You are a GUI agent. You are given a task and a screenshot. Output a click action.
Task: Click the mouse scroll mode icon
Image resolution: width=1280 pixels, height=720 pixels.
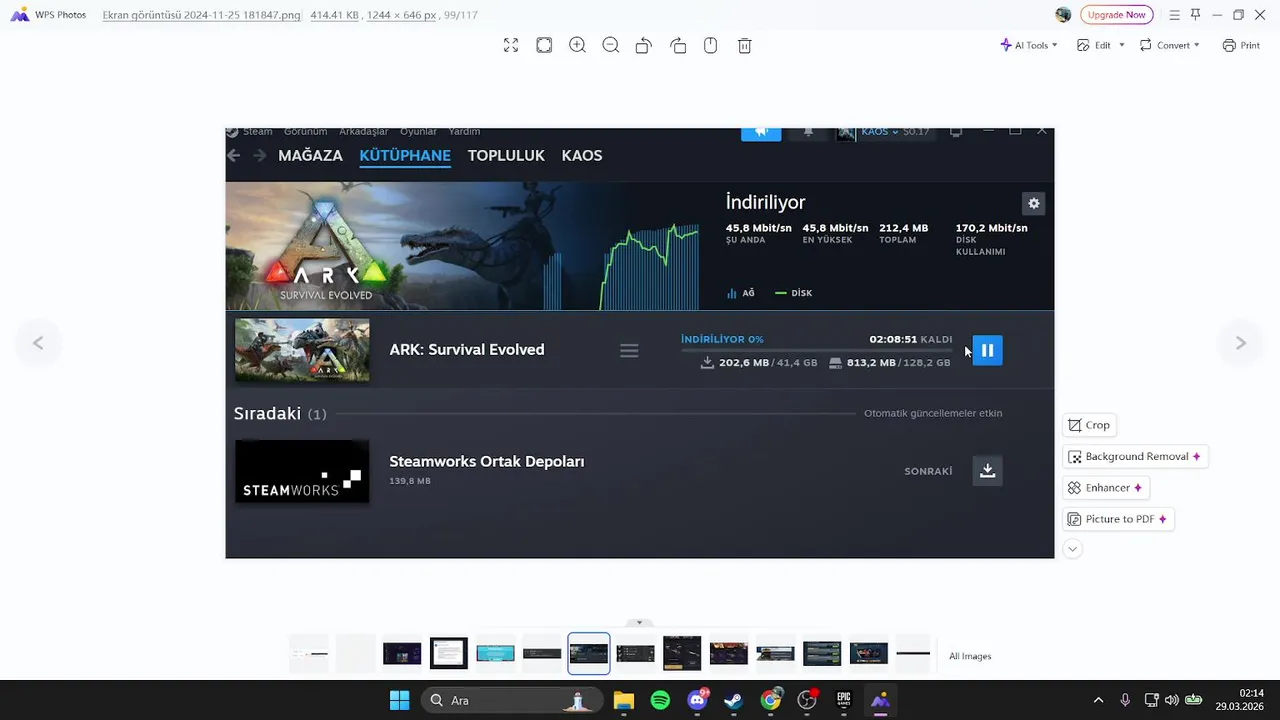pyautogui.click(x=711, y=45)
